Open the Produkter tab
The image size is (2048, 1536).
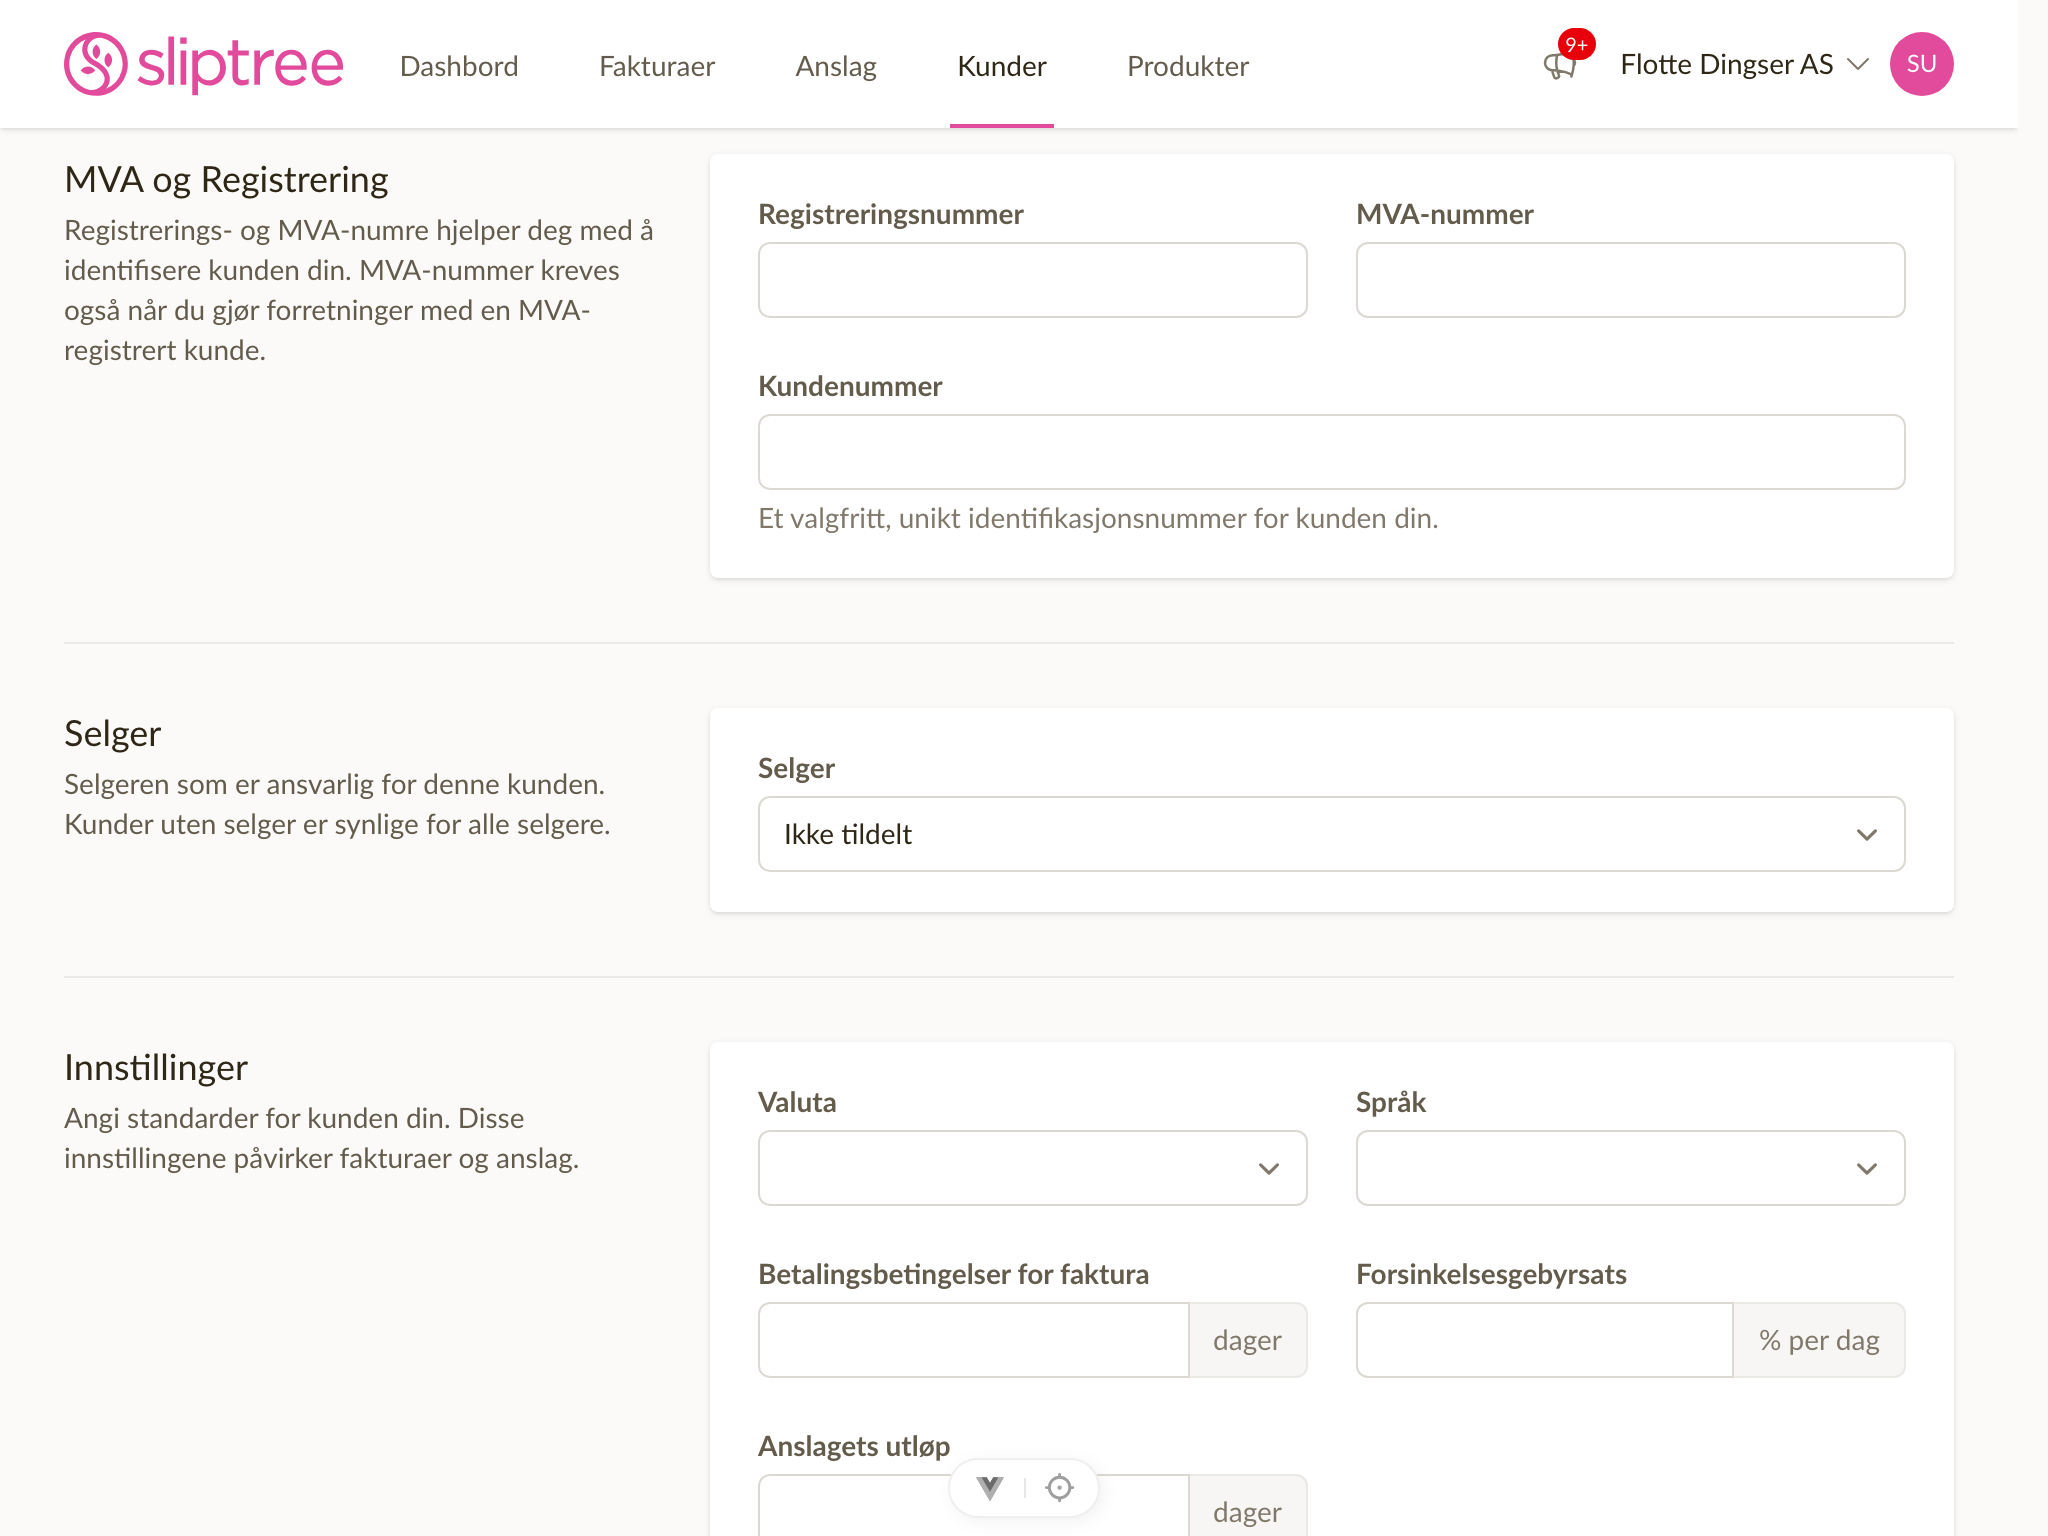[1188, 66]
